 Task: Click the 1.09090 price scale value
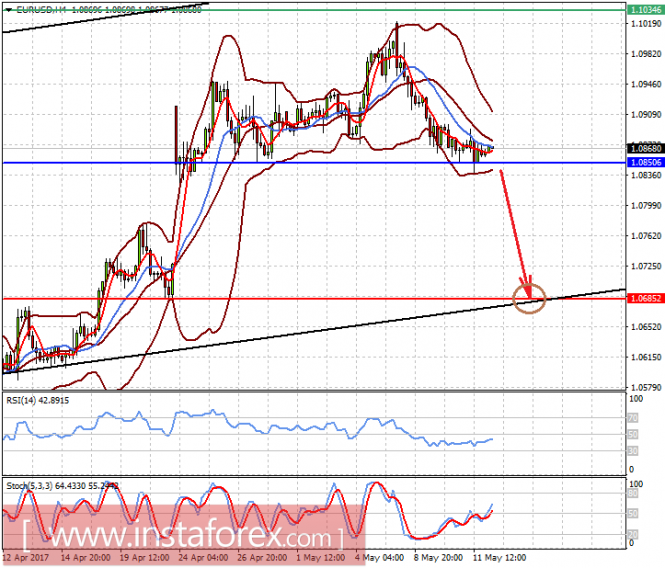tap(646, 115)
